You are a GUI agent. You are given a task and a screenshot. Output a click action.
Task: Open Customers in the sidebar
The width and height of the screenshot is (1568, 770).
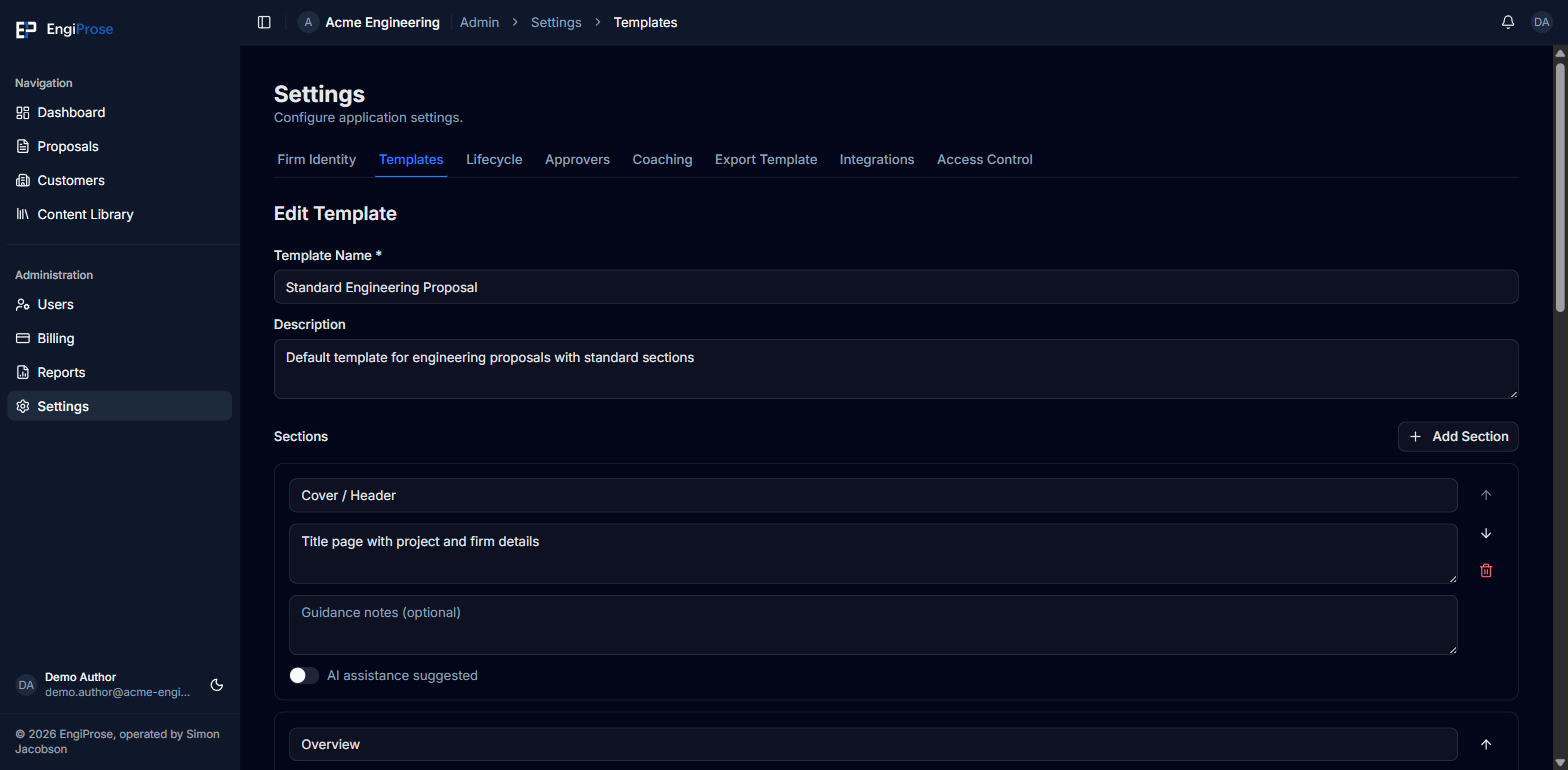120,181
